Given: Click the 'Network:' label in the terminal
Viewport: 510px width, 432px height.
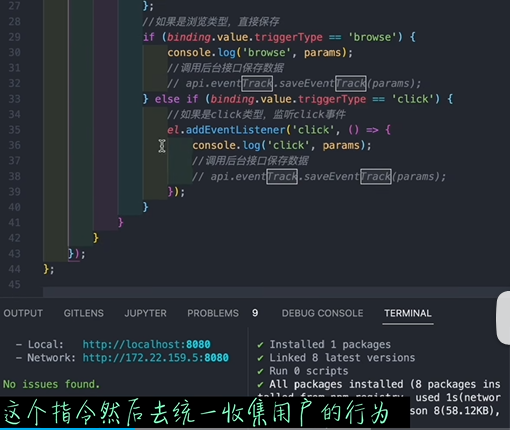Looking at the screenshot, I should tap(51, 358).
